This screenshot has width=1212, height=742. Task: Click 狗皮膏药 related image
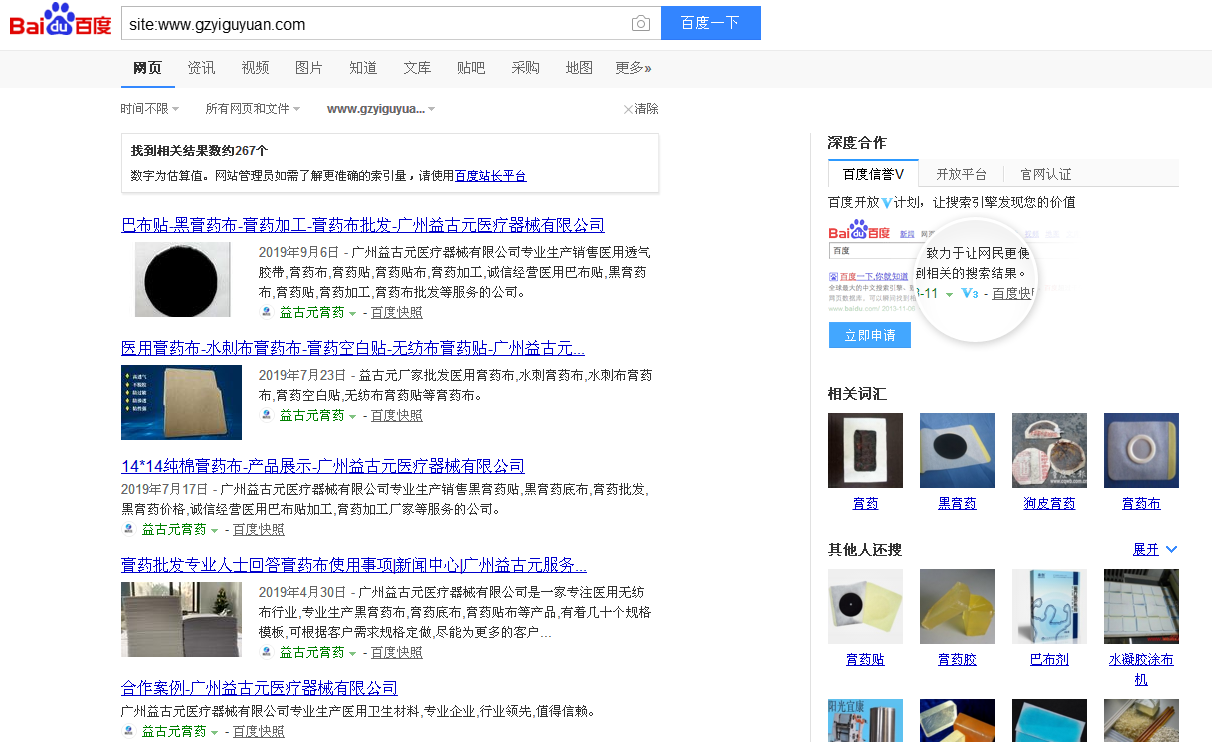(x=1049, y=450)
